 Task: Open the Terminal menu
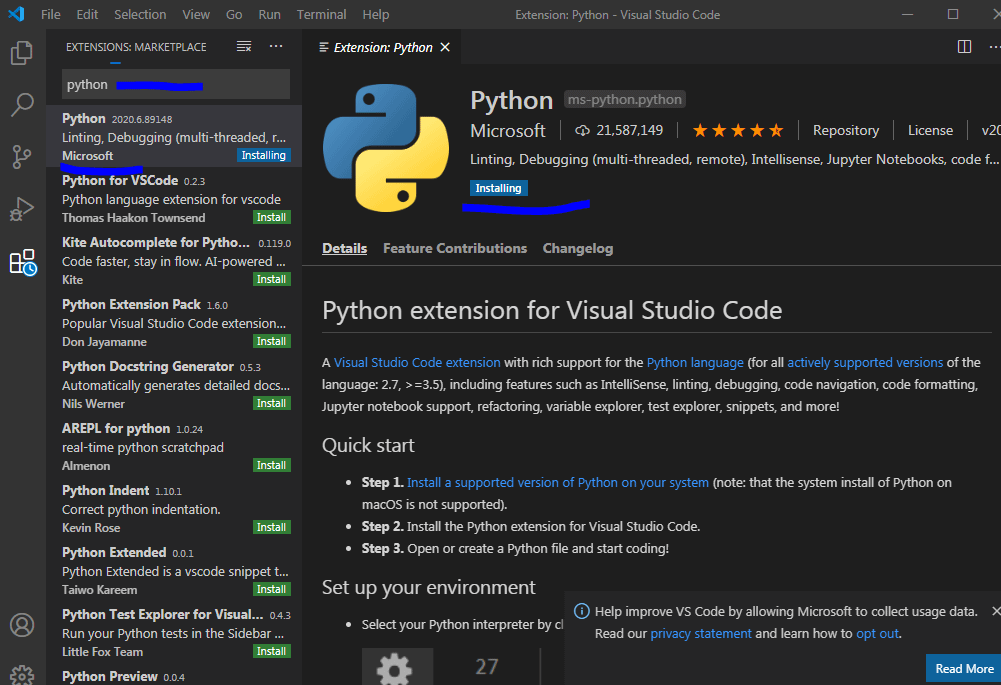[321, 14]
